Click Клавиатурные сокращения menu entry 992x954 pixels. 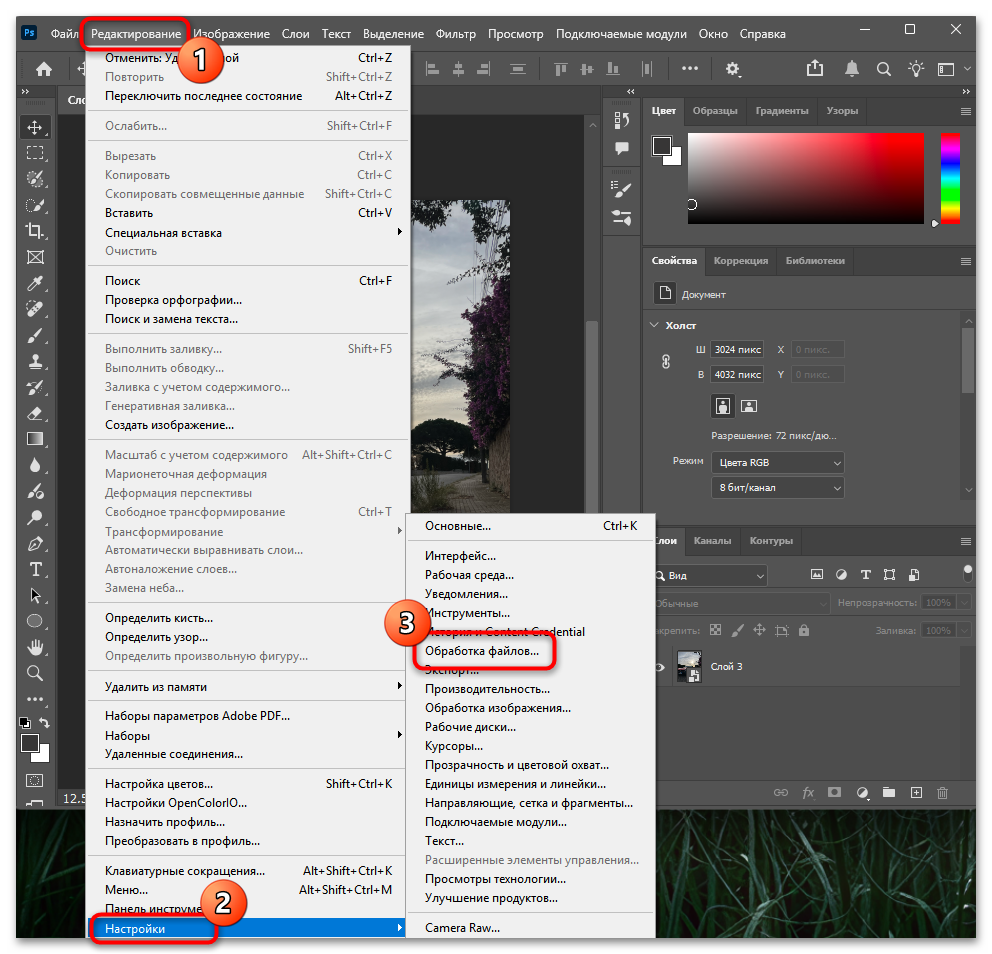[185, 871]
